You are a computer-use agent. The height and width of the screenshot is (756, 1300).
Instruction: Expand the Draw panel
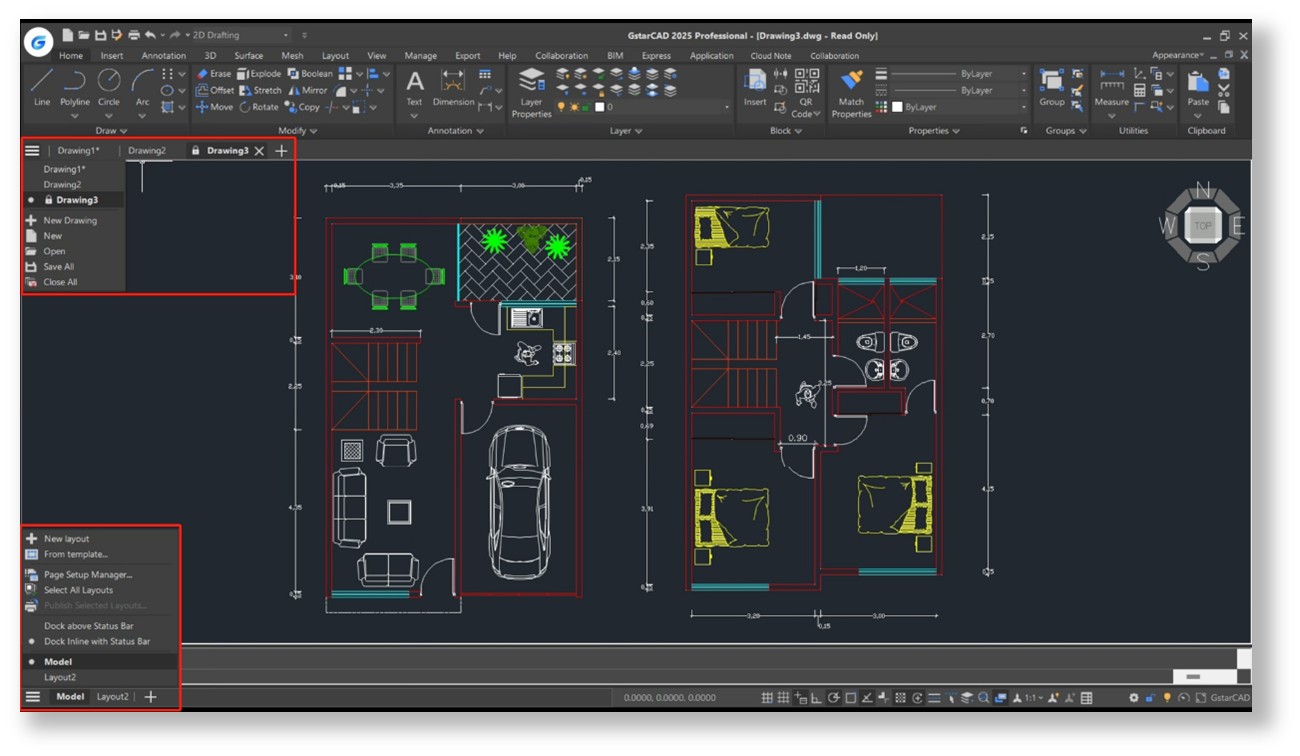[x=111, y=131]
